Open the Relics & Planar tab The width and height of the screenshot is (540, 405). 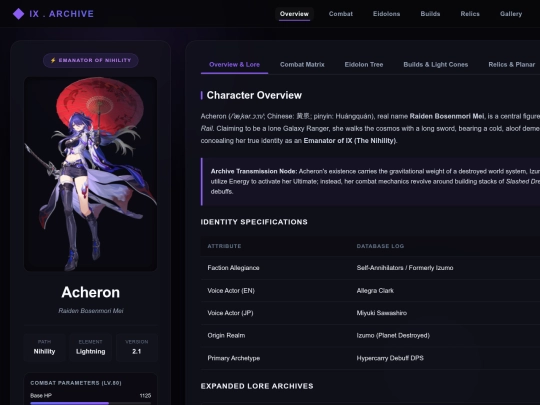[511, 65]
